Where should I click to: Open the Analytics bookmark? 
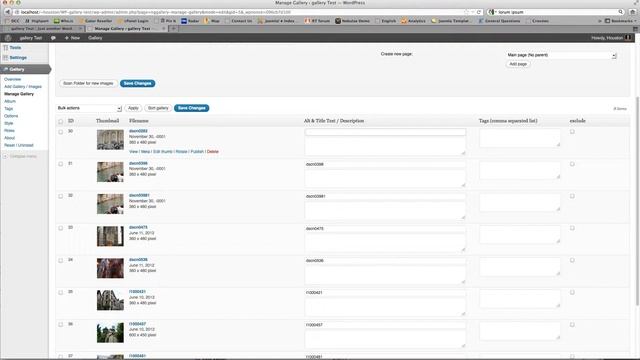point(413,21)
